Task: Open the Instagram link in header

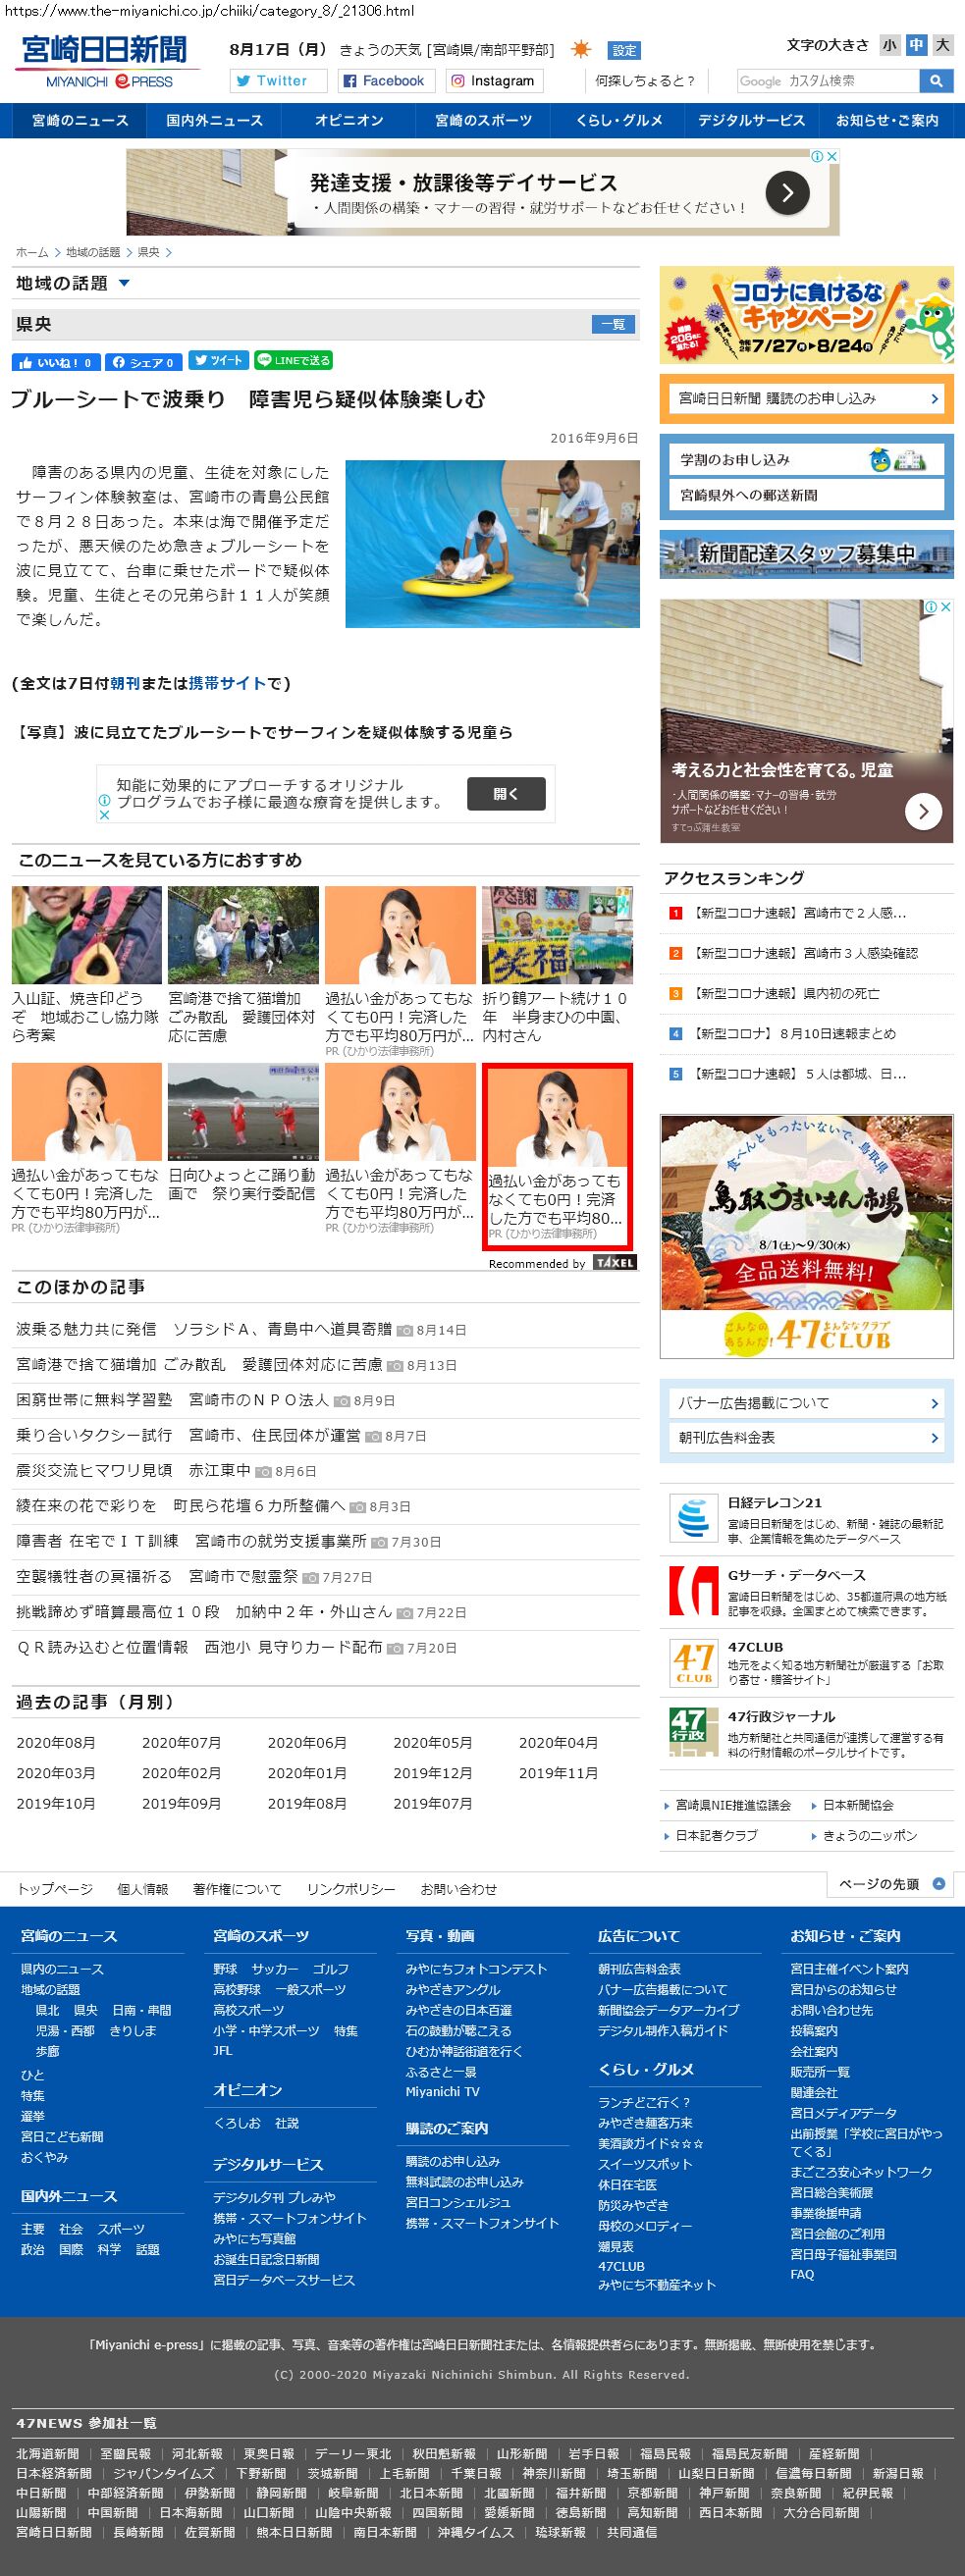Action: [x=492, y=81]
